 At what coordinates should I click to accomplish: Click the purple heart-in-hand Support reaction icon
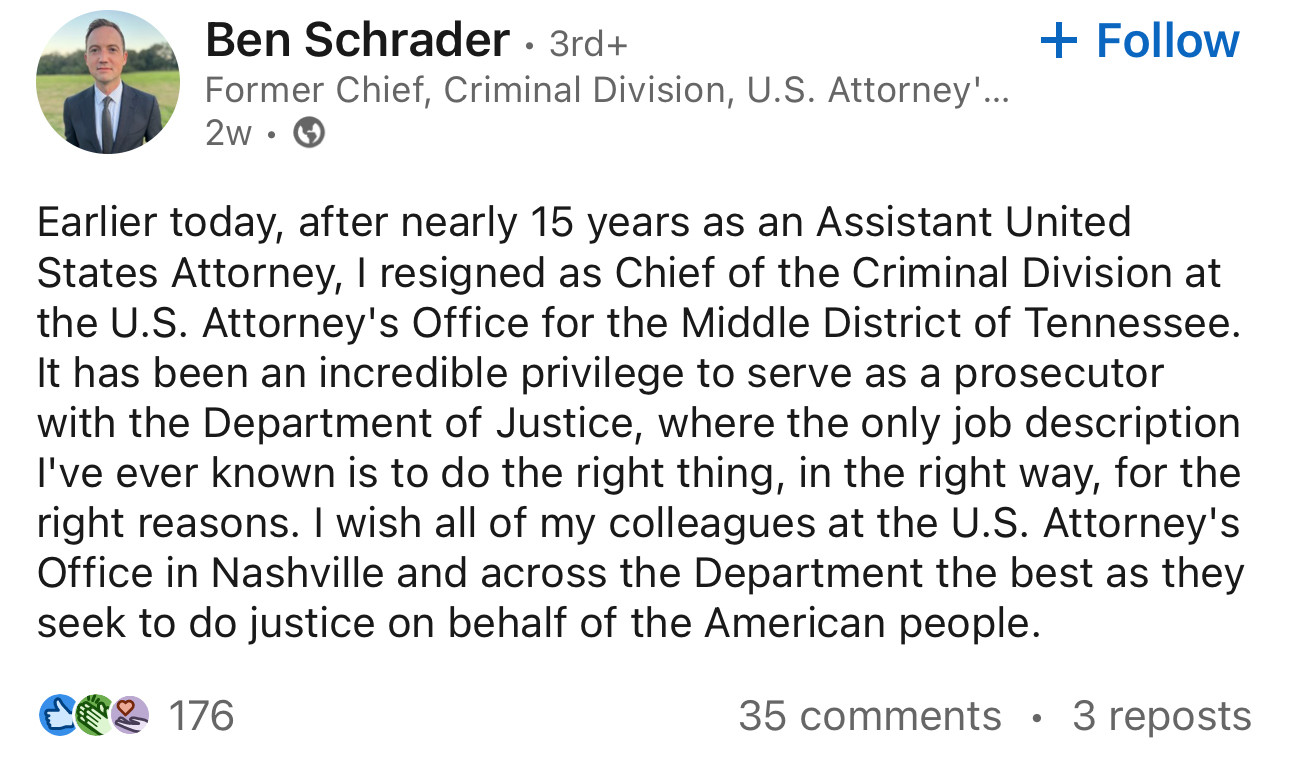130,716
